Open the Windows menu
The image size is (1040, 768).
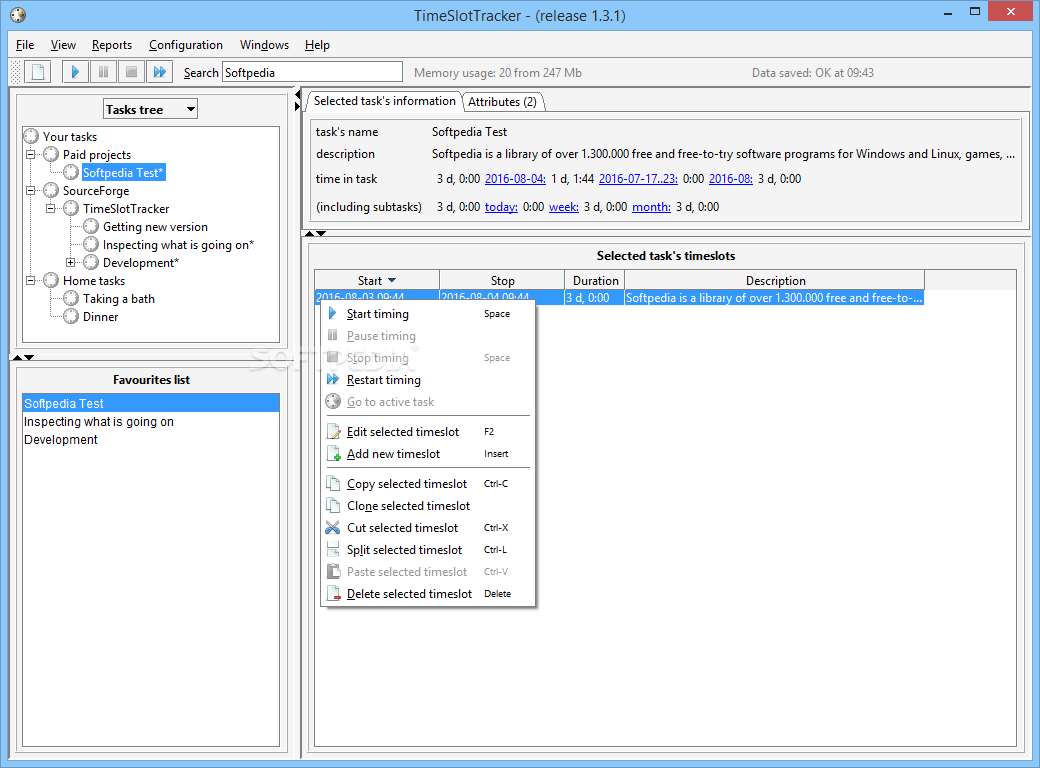[264, 44]
